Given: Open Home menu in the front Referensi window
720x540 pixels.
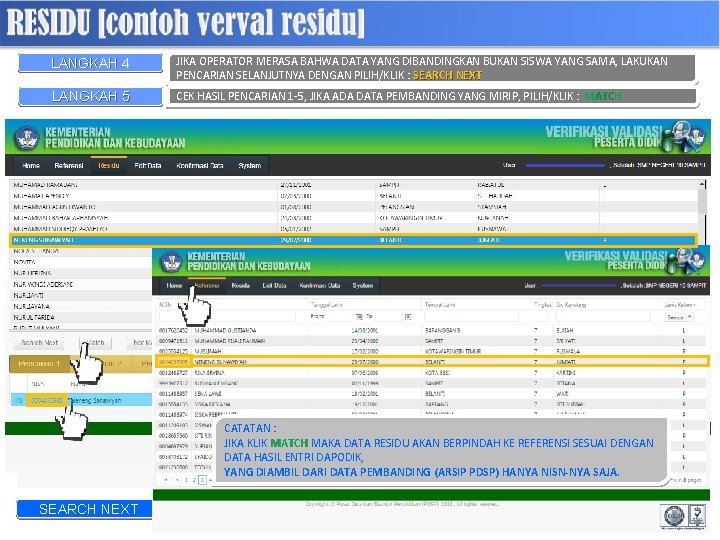Looking at the screenshot, I should pyautogui.click(x=174, y=286).
